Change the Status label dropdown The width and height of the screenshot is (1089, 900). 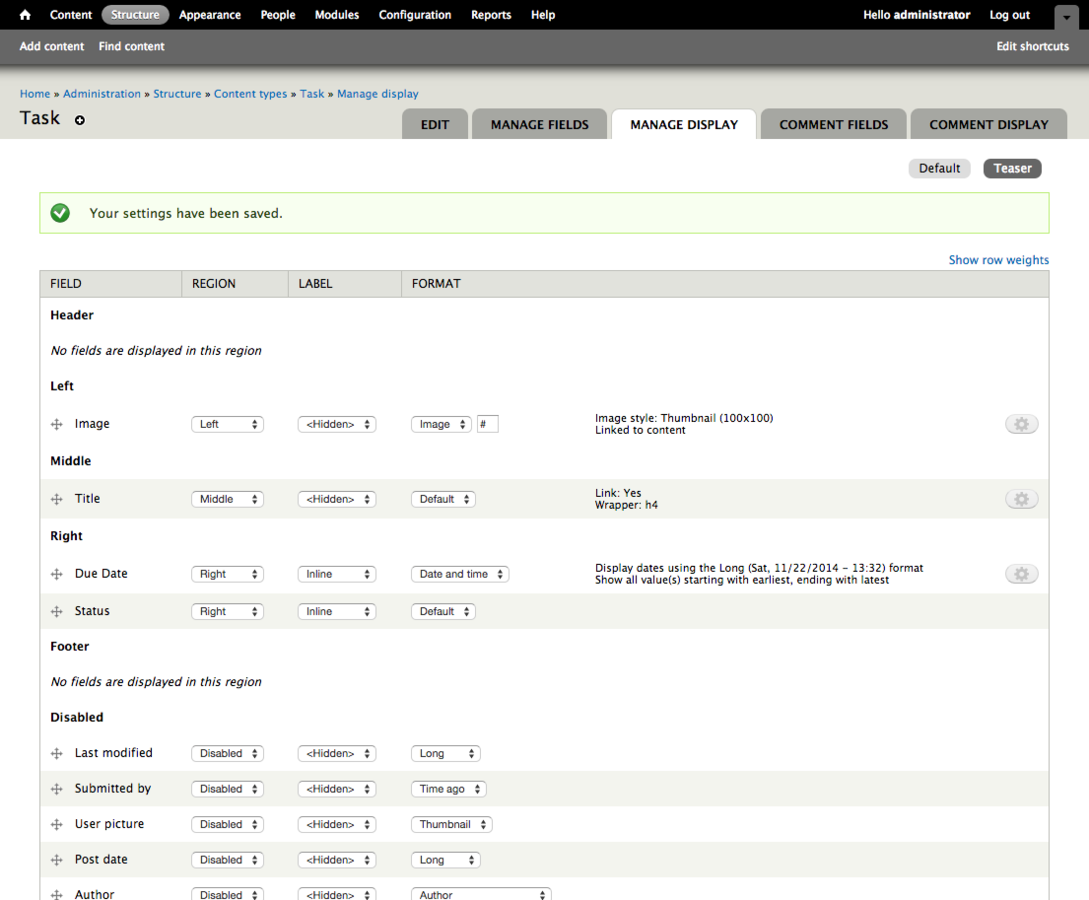337,612
